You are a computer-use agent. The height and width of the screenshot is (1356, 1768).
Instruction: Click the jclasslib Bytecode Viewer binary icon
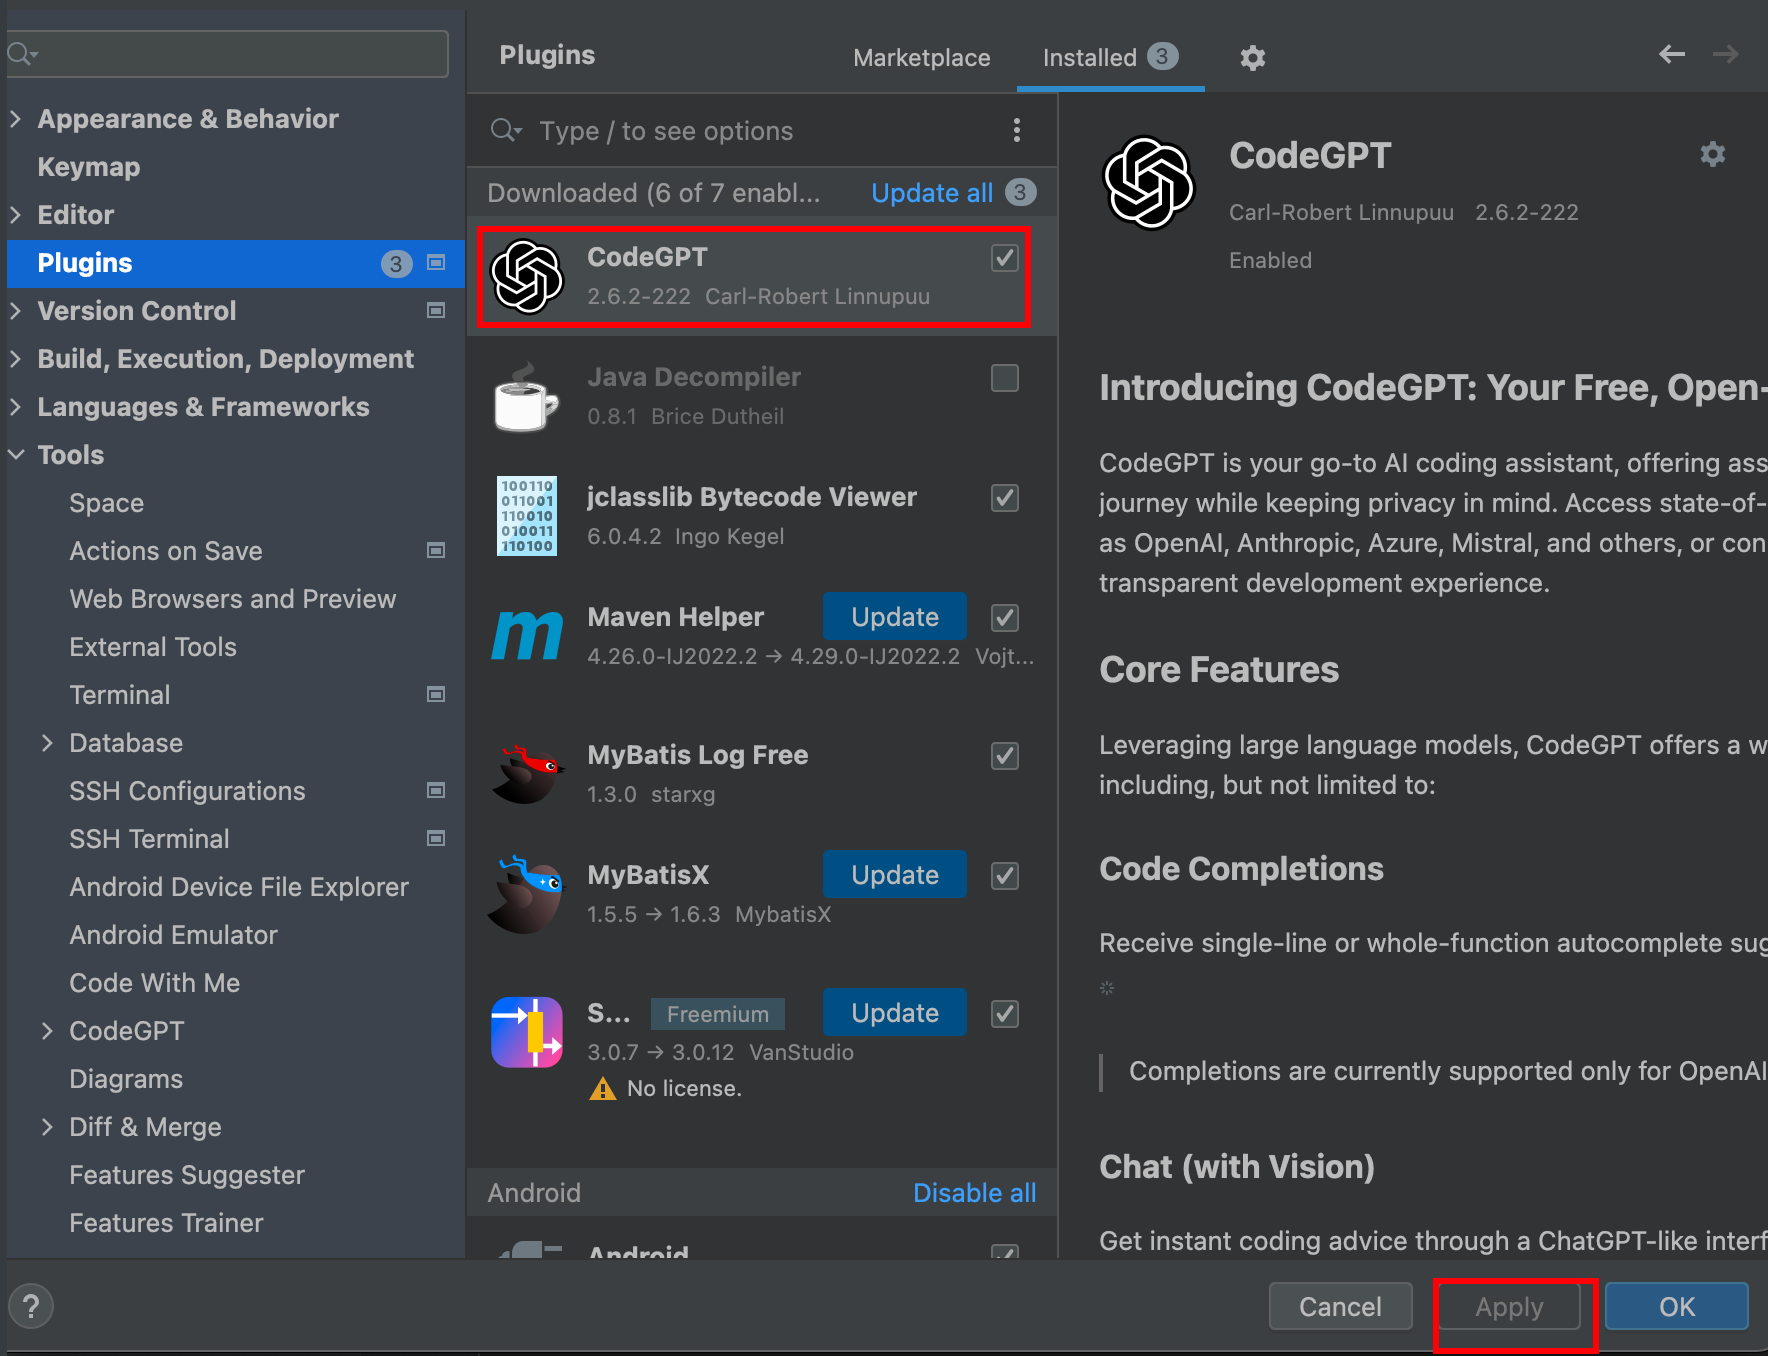pyautogui.click(x=527, y=516)
